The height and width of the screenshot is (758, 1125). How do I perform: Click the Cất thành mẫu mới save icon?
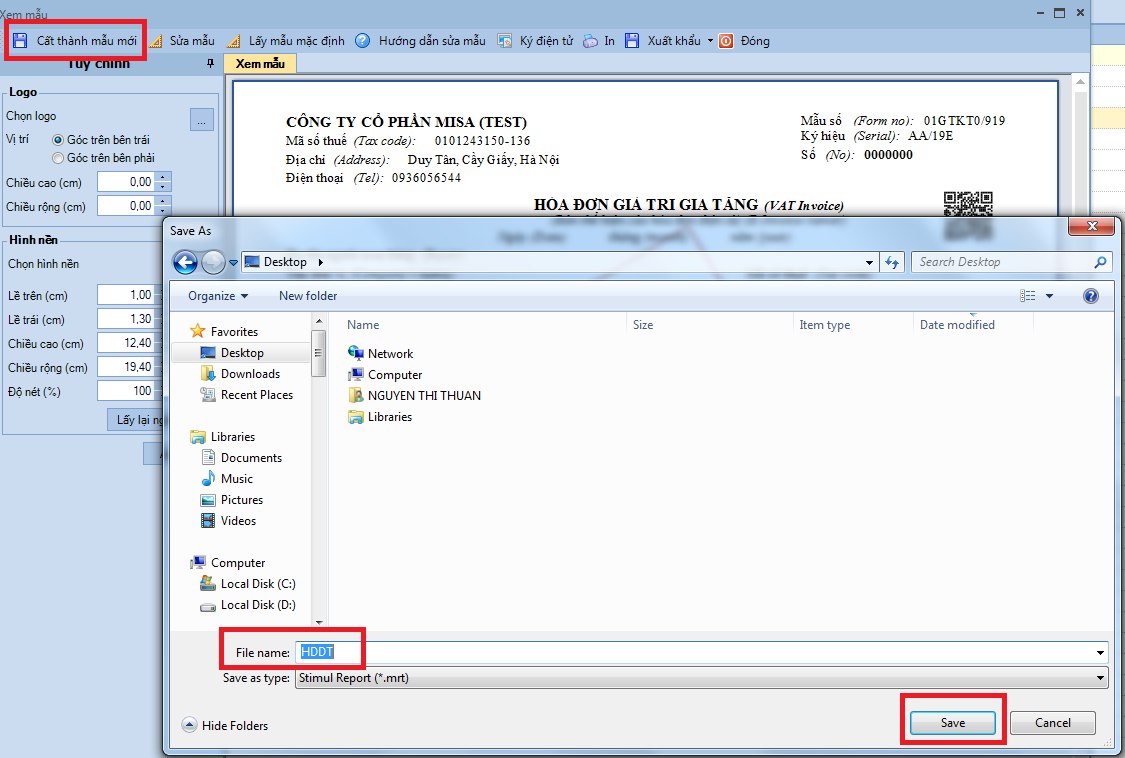tap(20, 41)
